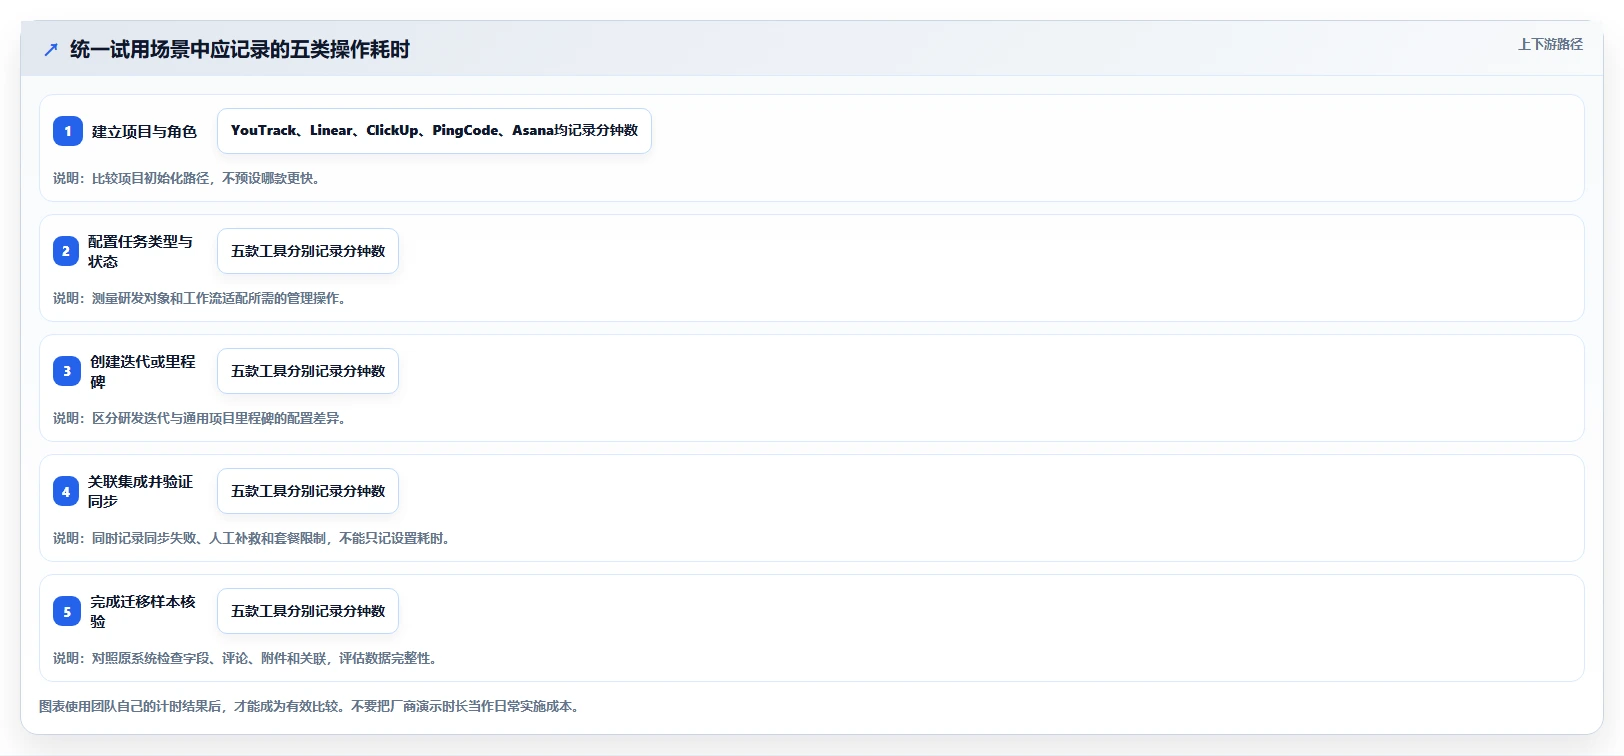Click the note 同时记录同步失败、人工补救

pos(252,538)
